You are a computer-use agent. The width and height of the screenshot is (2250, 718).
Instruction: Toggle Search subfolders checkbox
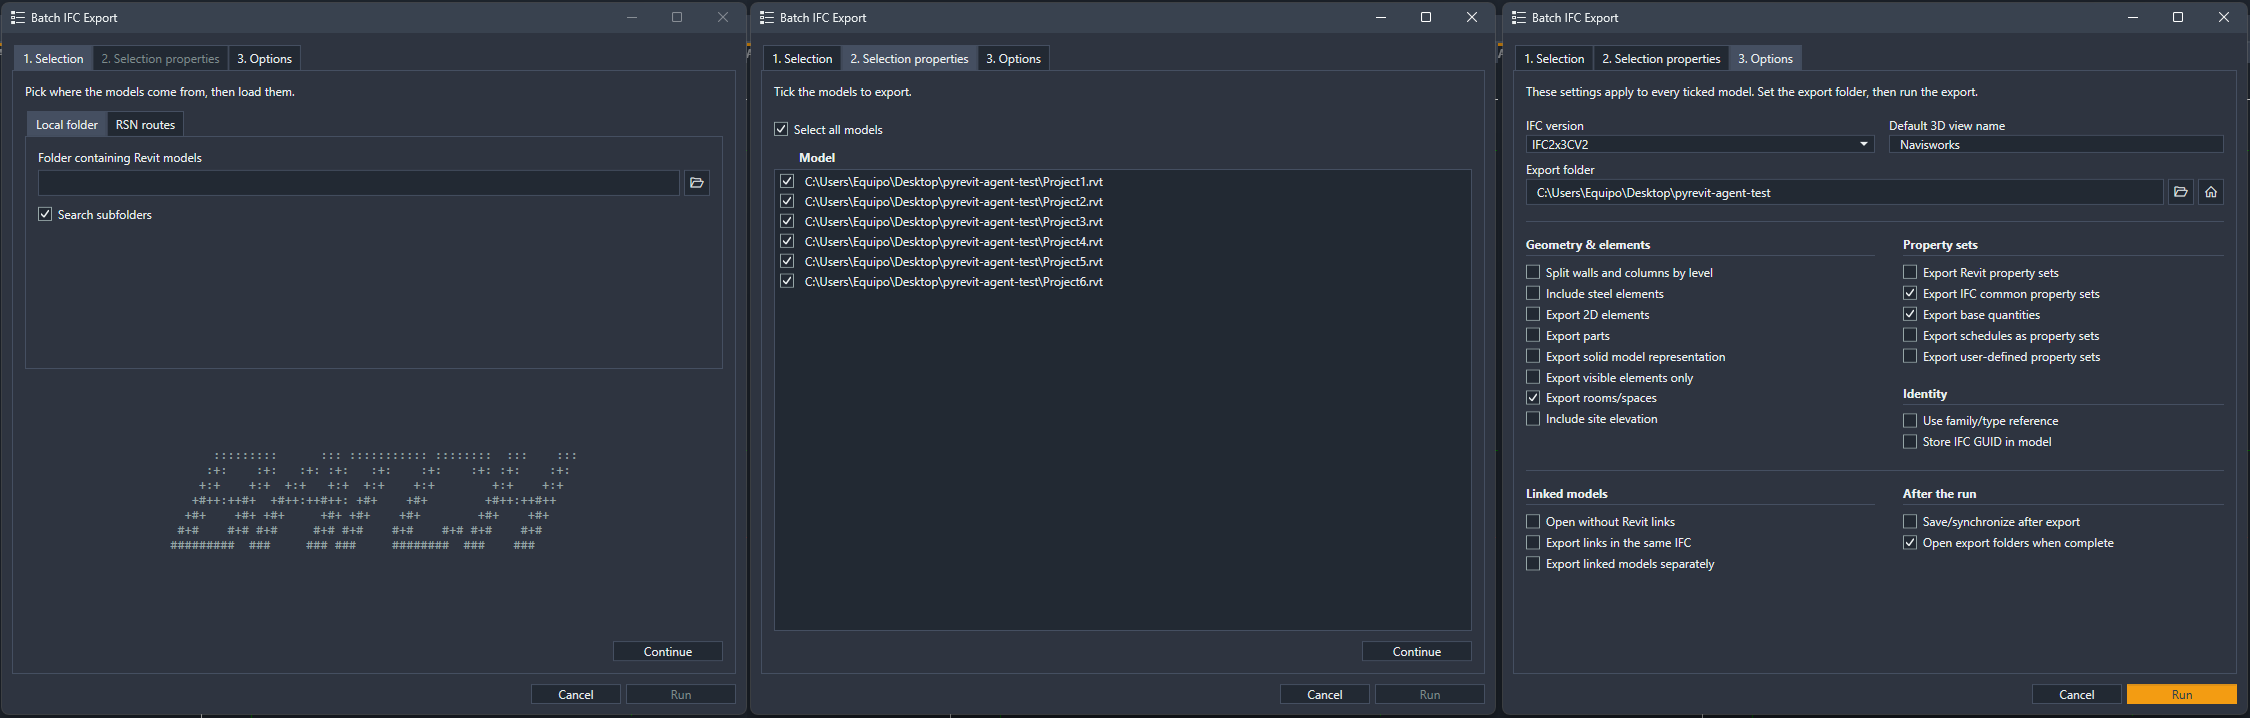(x=45, y=214)
